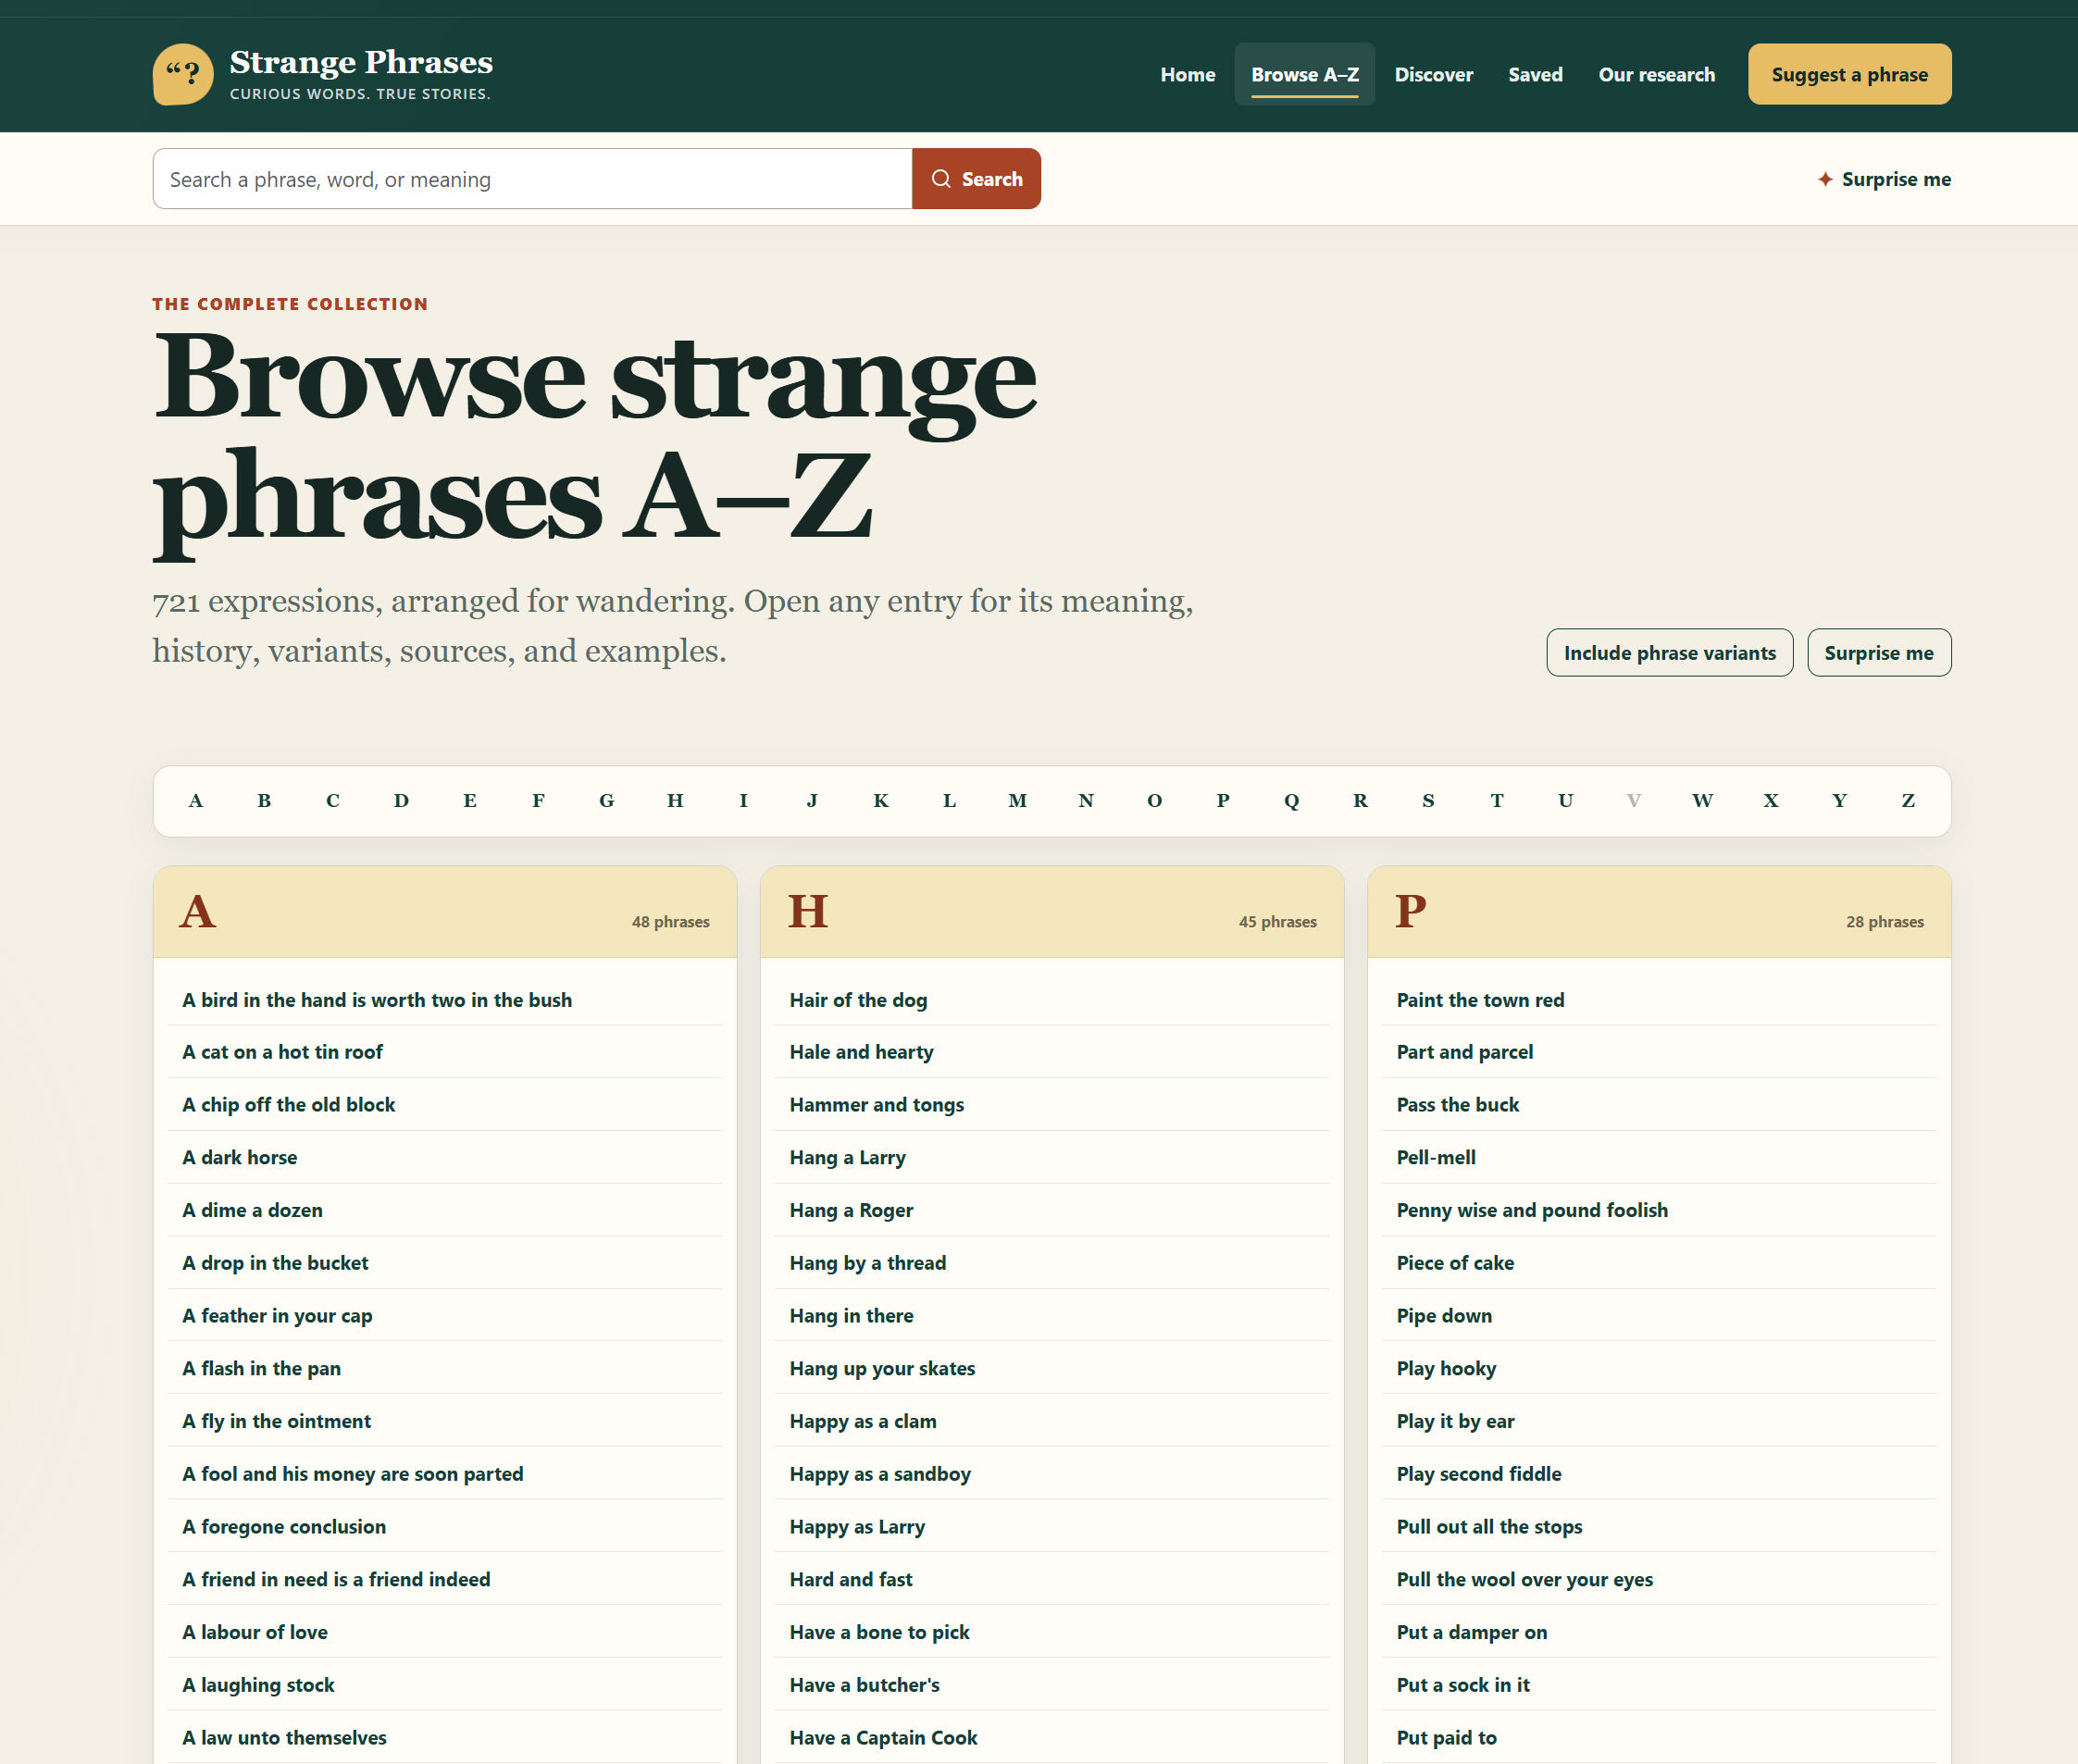Open 'A bird in the hand is worth two in the bush'
Image resolution: width=2078 pixels, height=1764 pixels.
(445, 1000)
